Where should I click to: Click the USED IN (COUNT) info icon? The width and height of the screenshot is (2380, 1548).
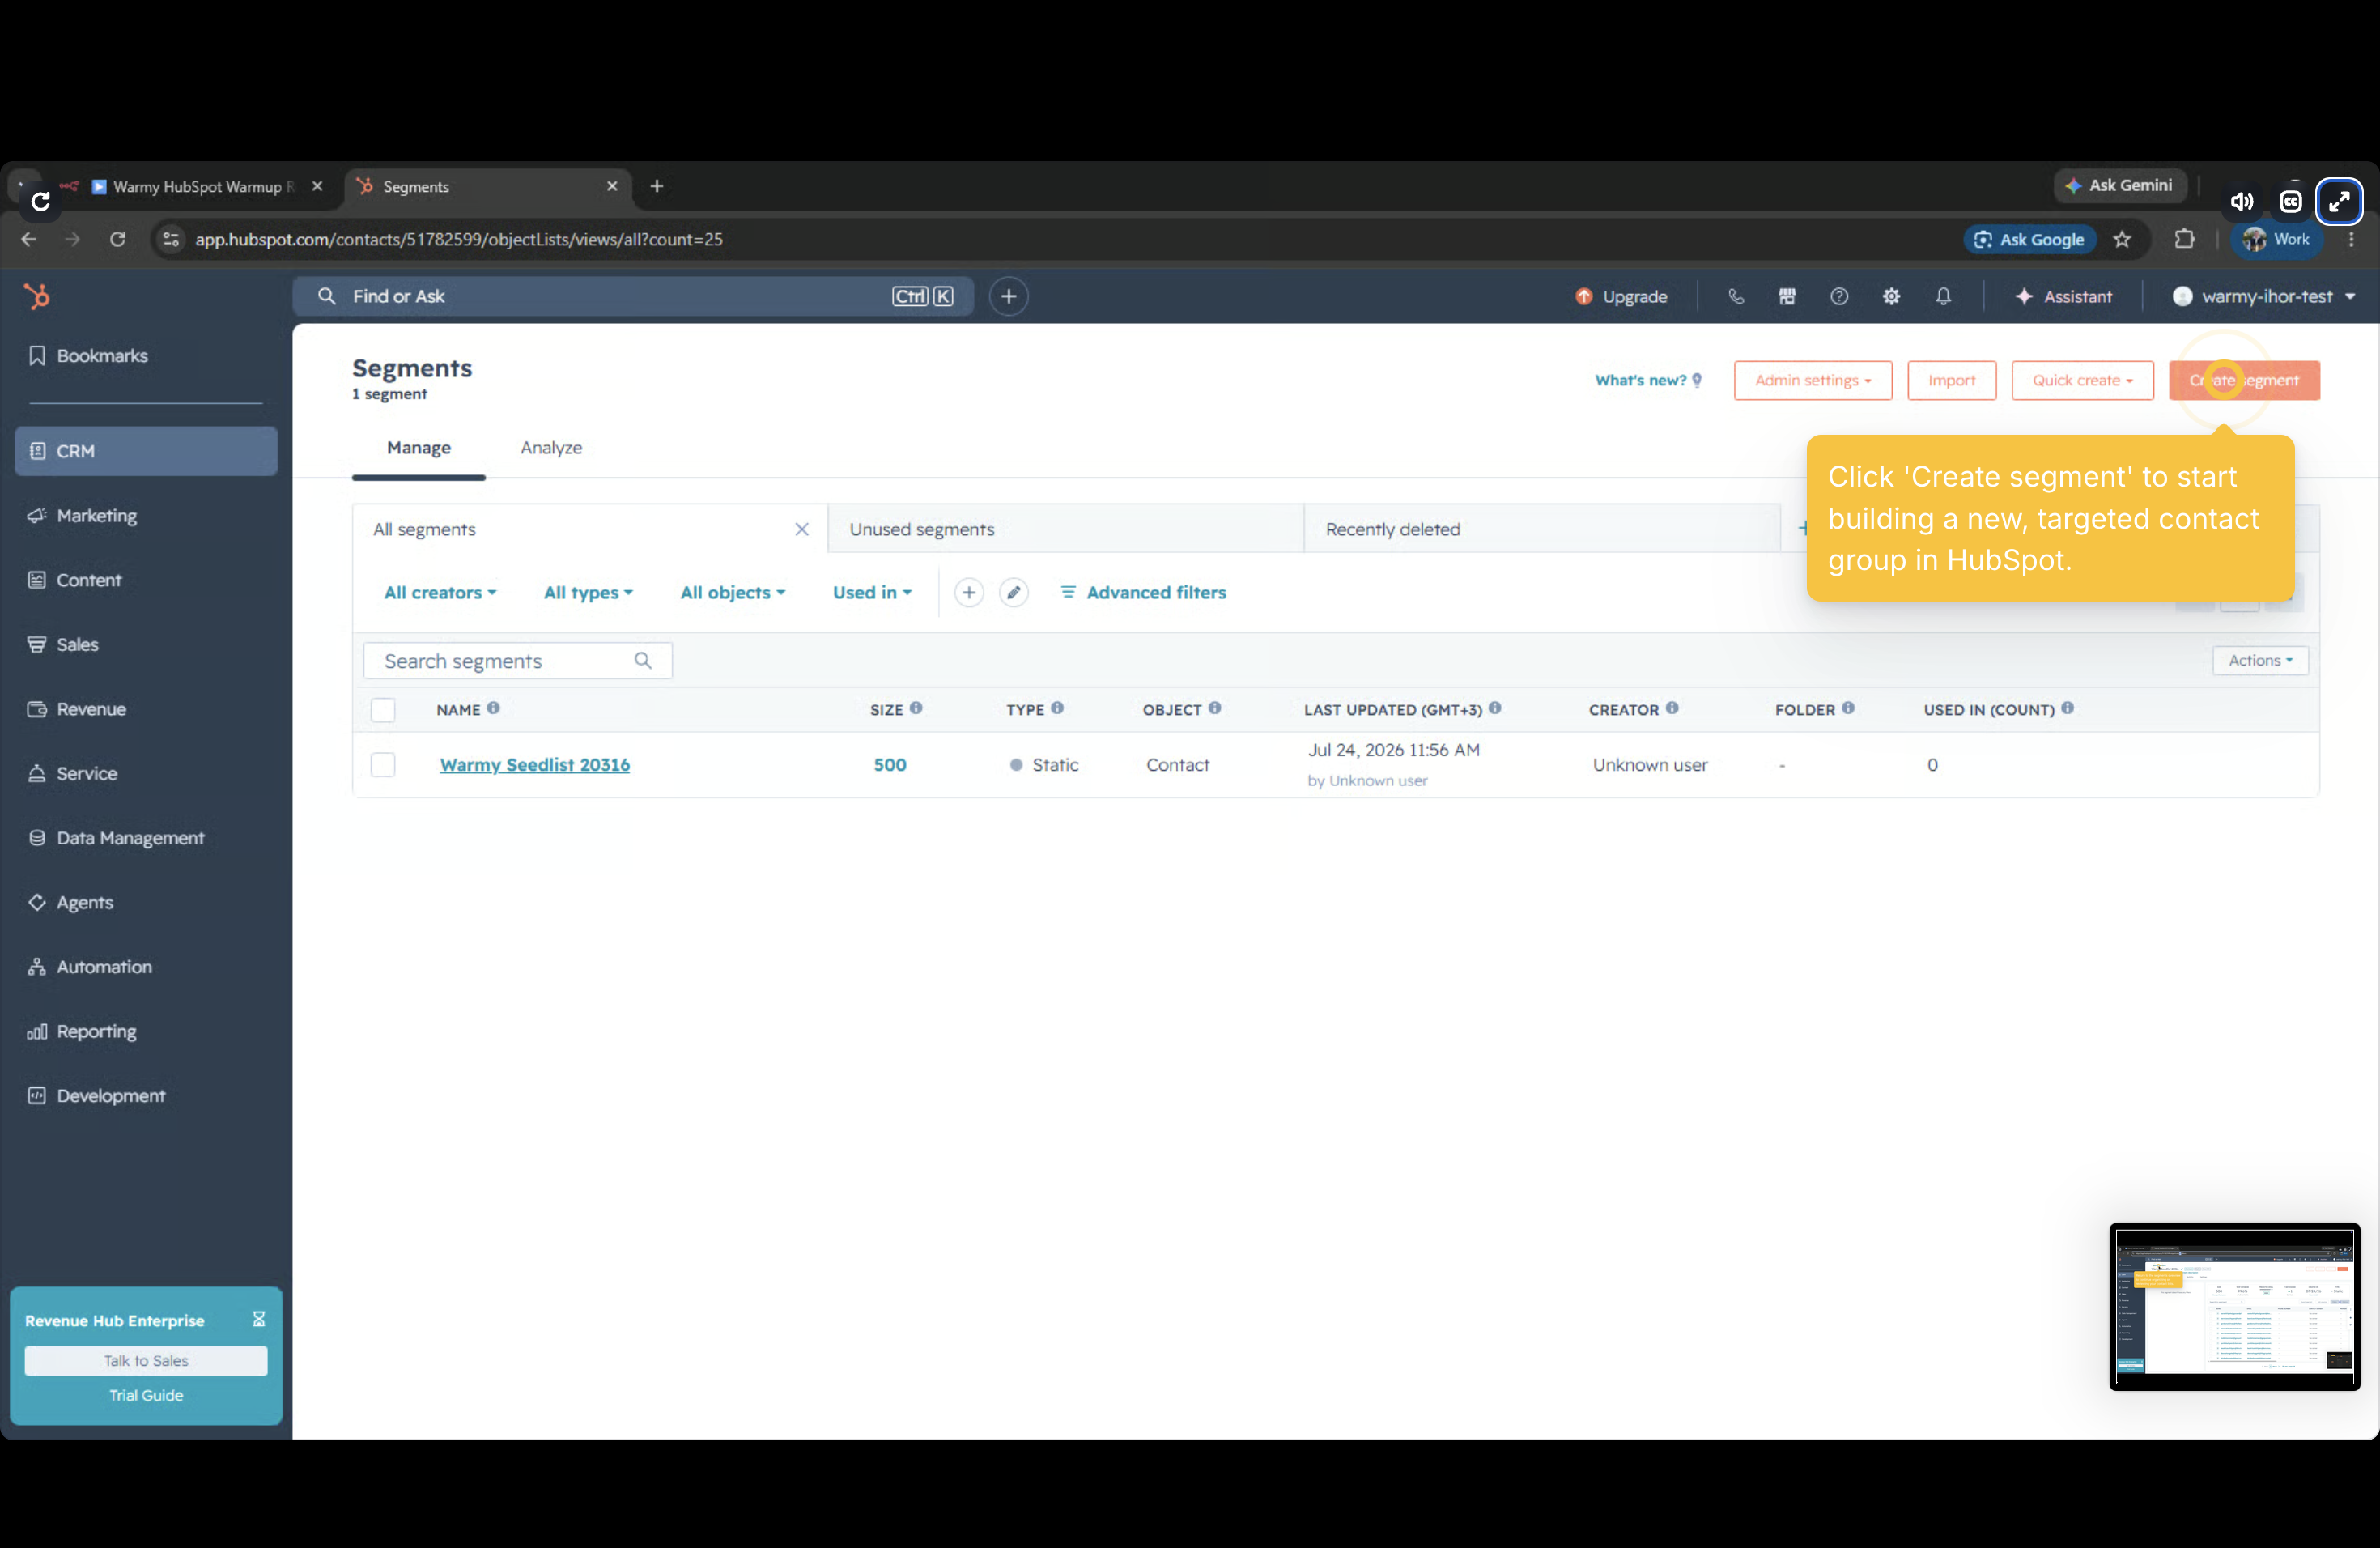pos(2068,709)
